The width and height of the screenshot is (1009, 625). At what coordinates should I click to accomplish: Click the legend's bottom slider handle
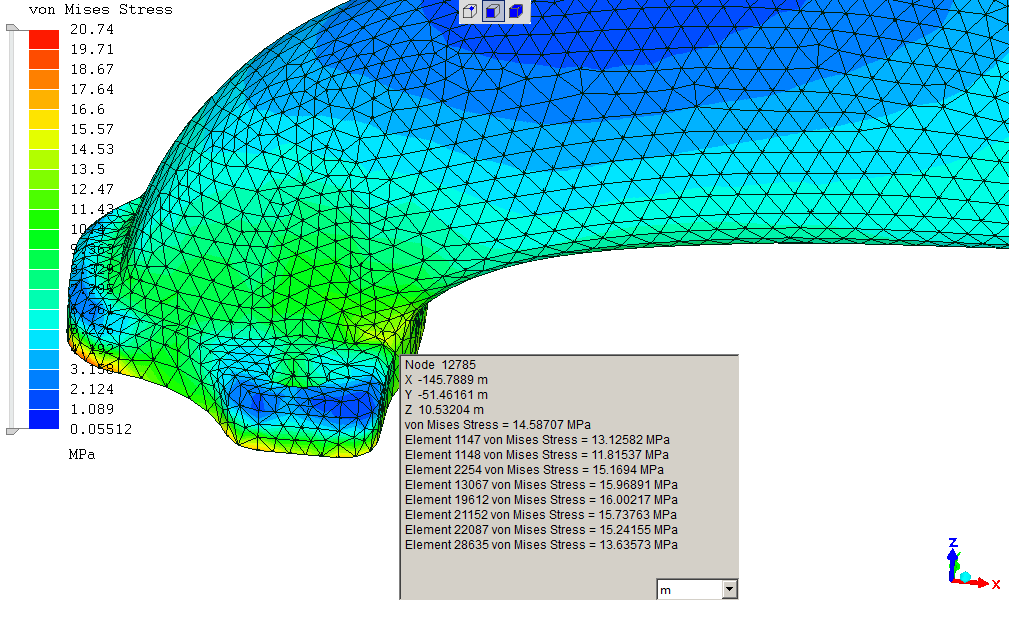coord(12,431)
